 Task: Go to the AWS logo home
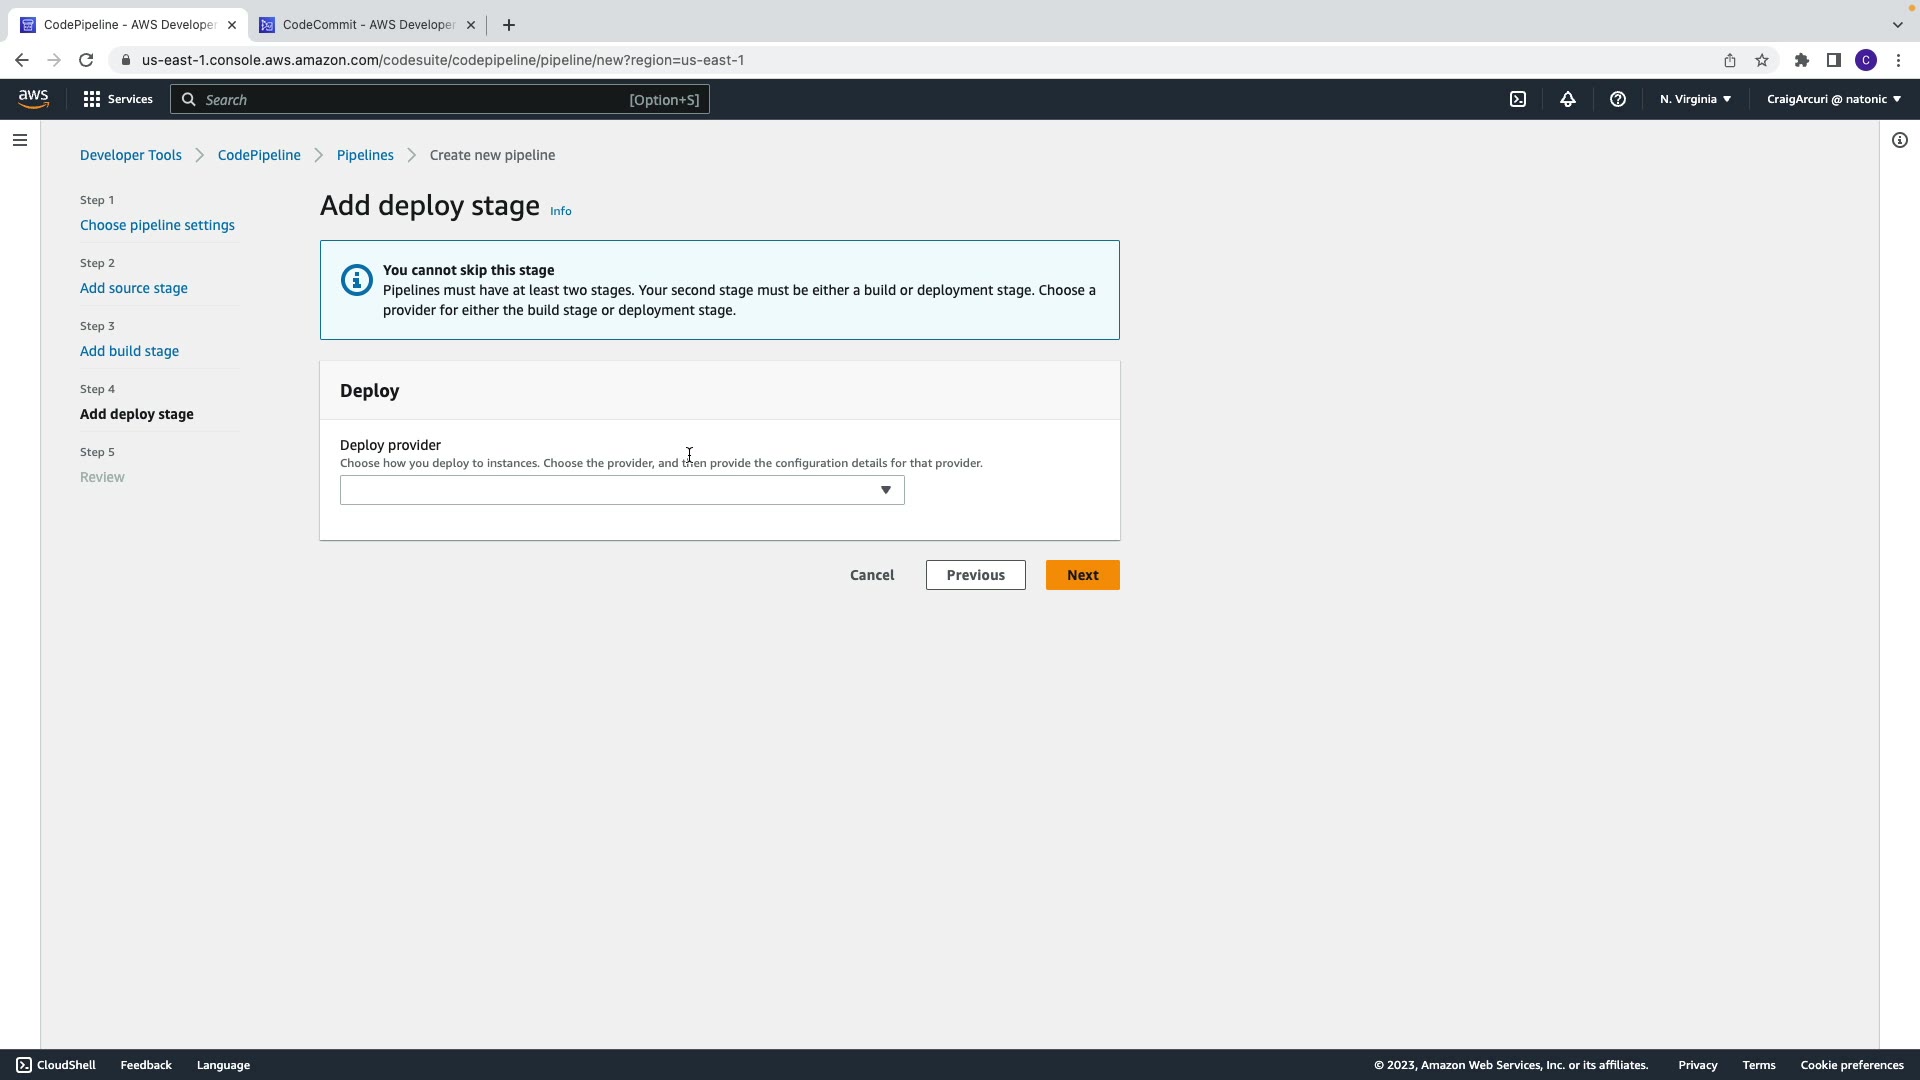(33, 99)
